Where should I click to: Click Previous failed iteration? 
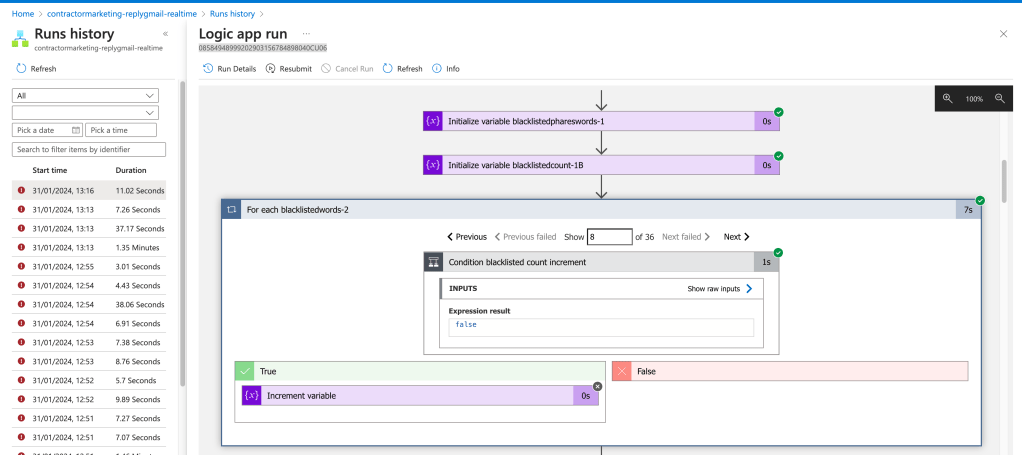tap(525, 237)
